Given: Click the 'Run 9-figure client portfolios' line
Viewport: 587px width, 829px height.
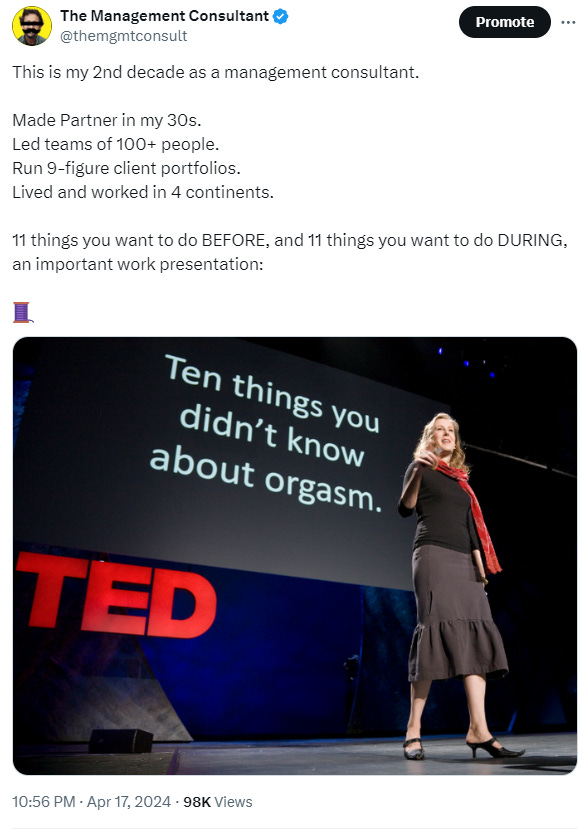Looking at the screenshot, I should (x=126, y=168).
